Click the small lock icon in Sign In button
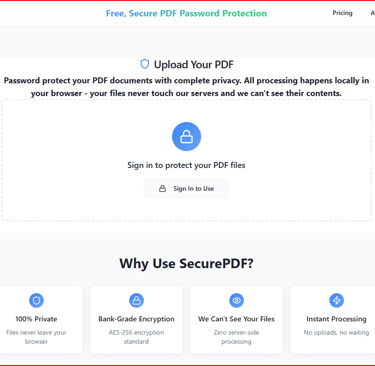Viewport: 375px width, 366px height. tap(162, 189)
